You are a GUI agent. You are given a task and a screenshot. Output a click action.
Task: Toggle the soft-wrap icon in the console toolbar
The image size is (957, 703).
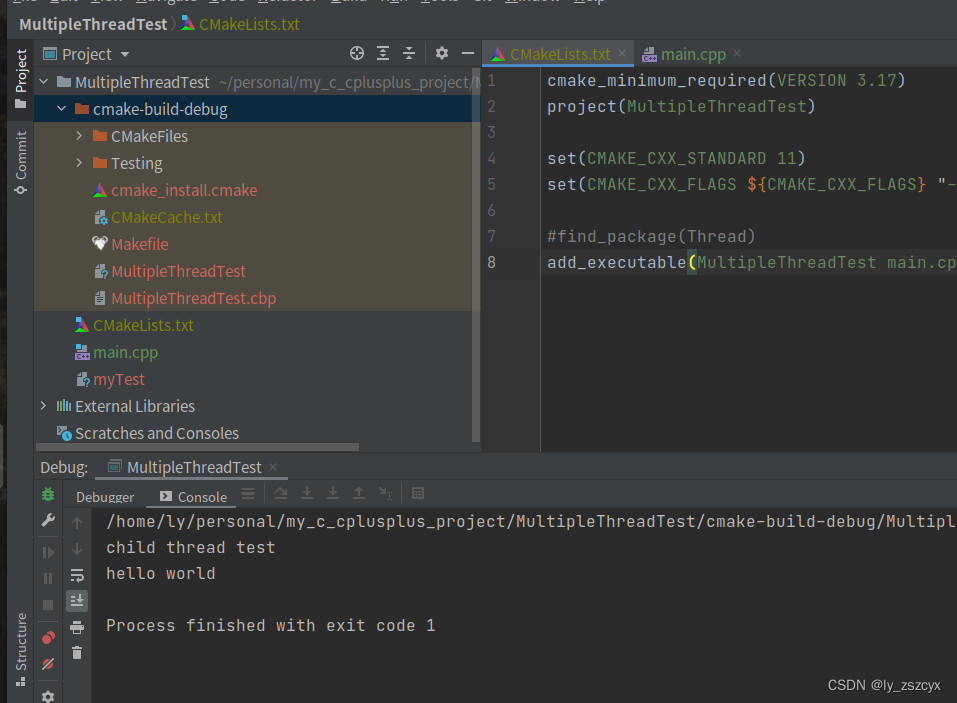[x=77, y=575]
